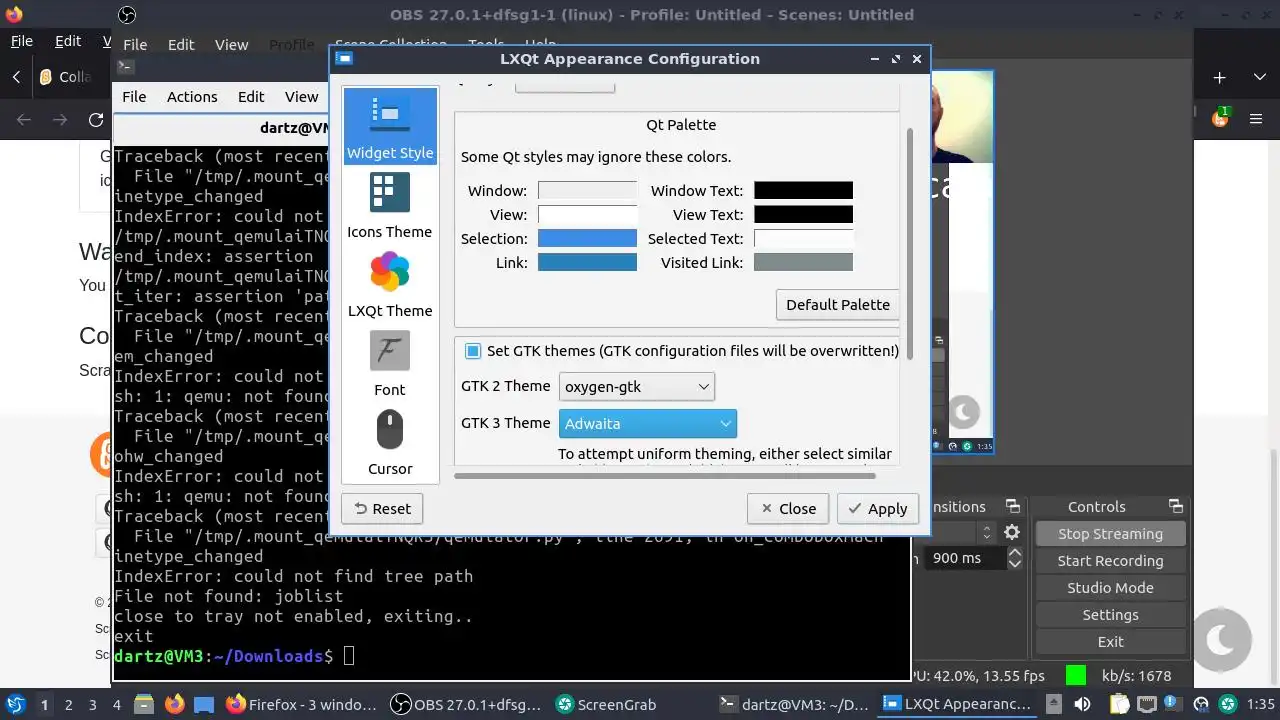Click the show desktop panel icon

coord(204,704)
